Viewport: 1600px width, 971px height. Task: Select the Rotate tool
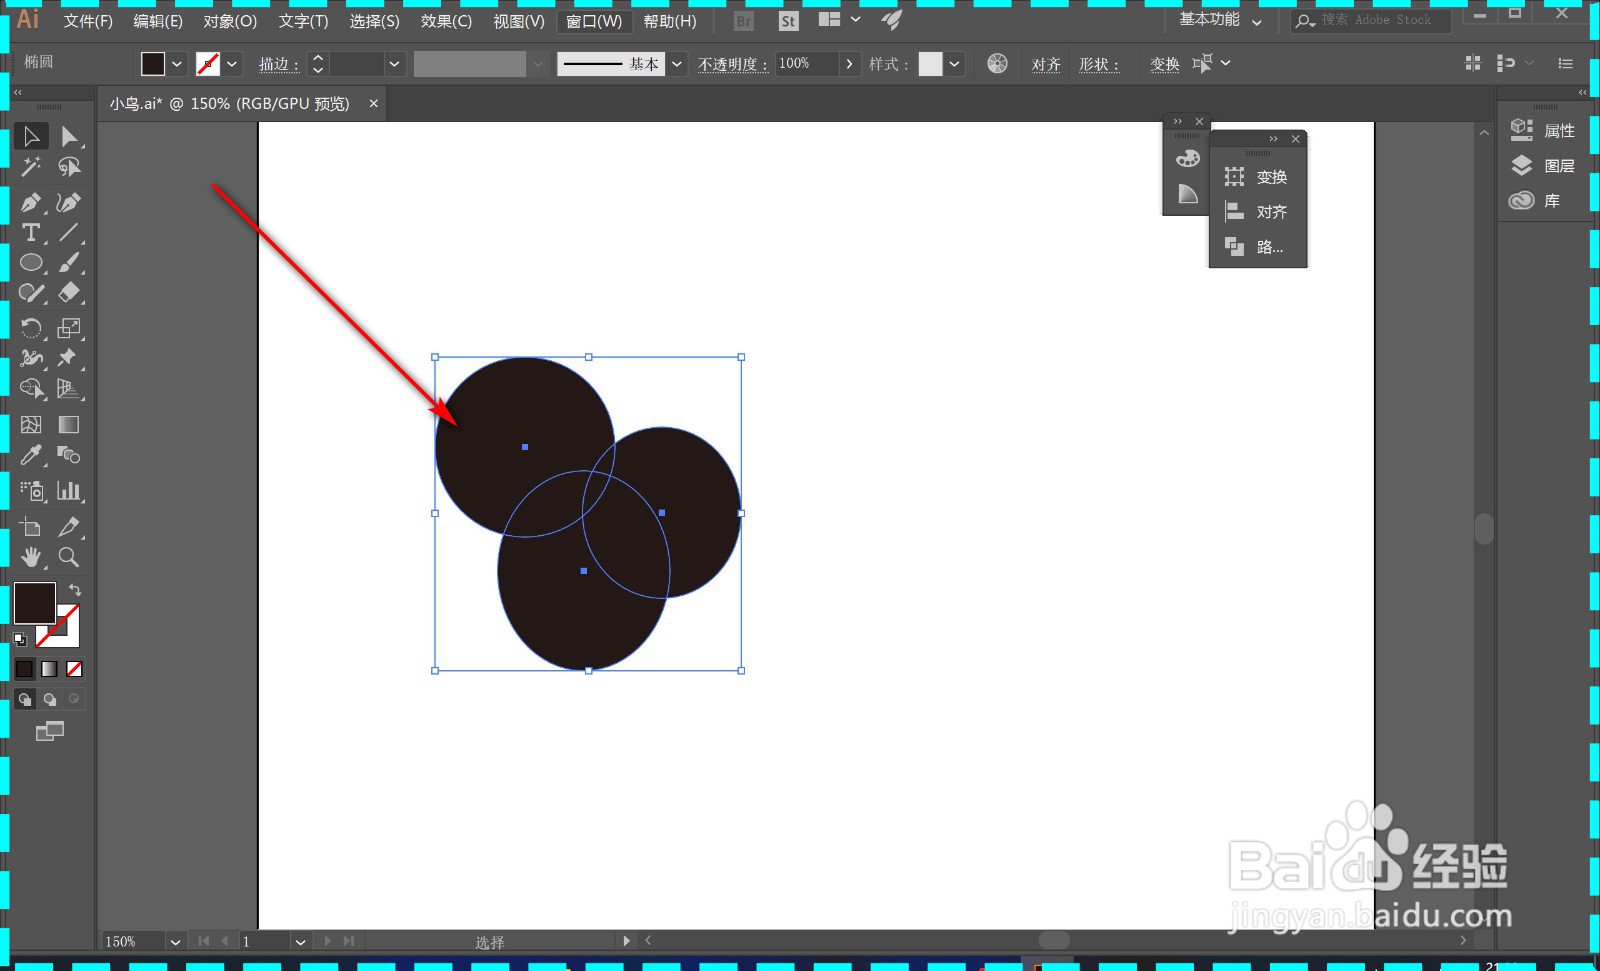(x=31, y=328)
